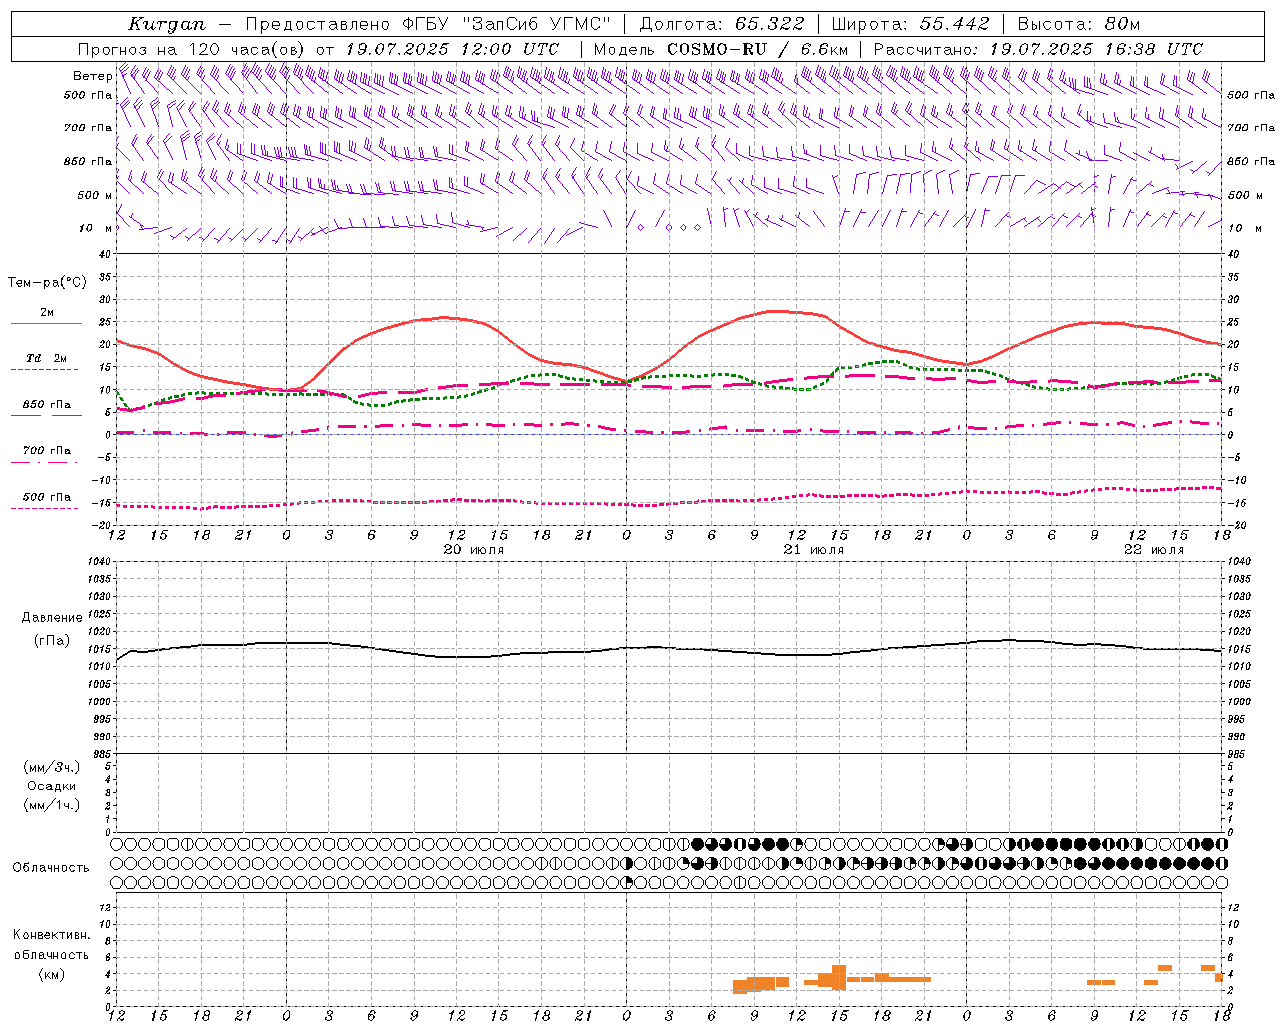Screen dimensions: 1280x1024
Task: Click the 'Конвективн.' convective cloud label
Action: 52,935
